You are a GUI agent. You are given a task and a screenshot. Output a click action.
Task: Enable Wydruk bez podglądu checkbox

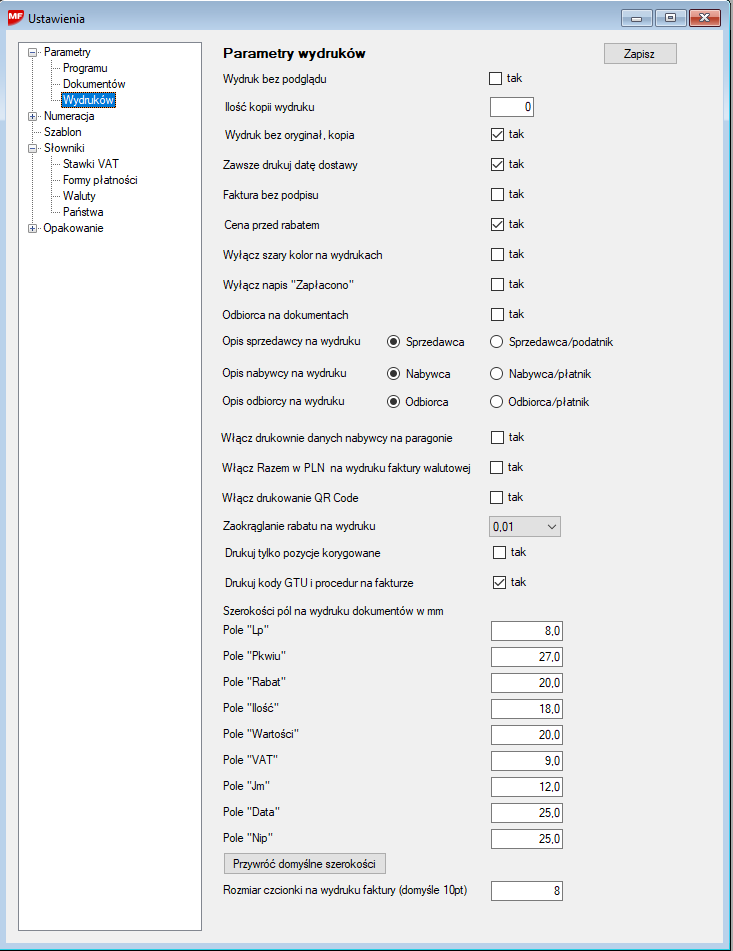tap(496, 78)
